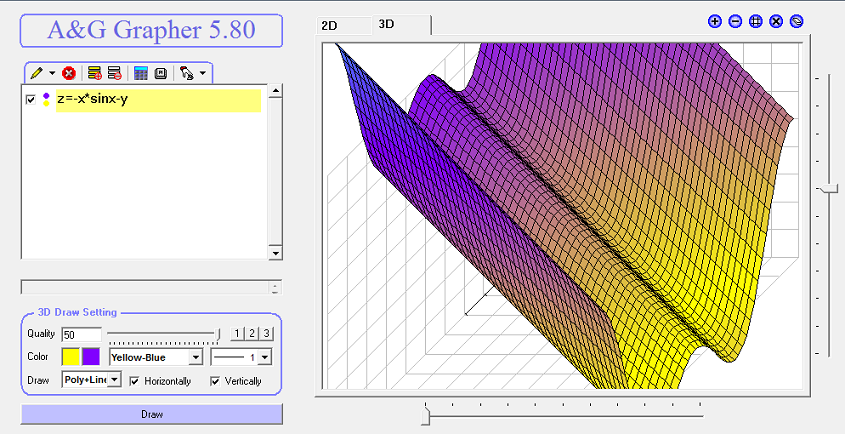Click the Quality input field

coord(80,334)
